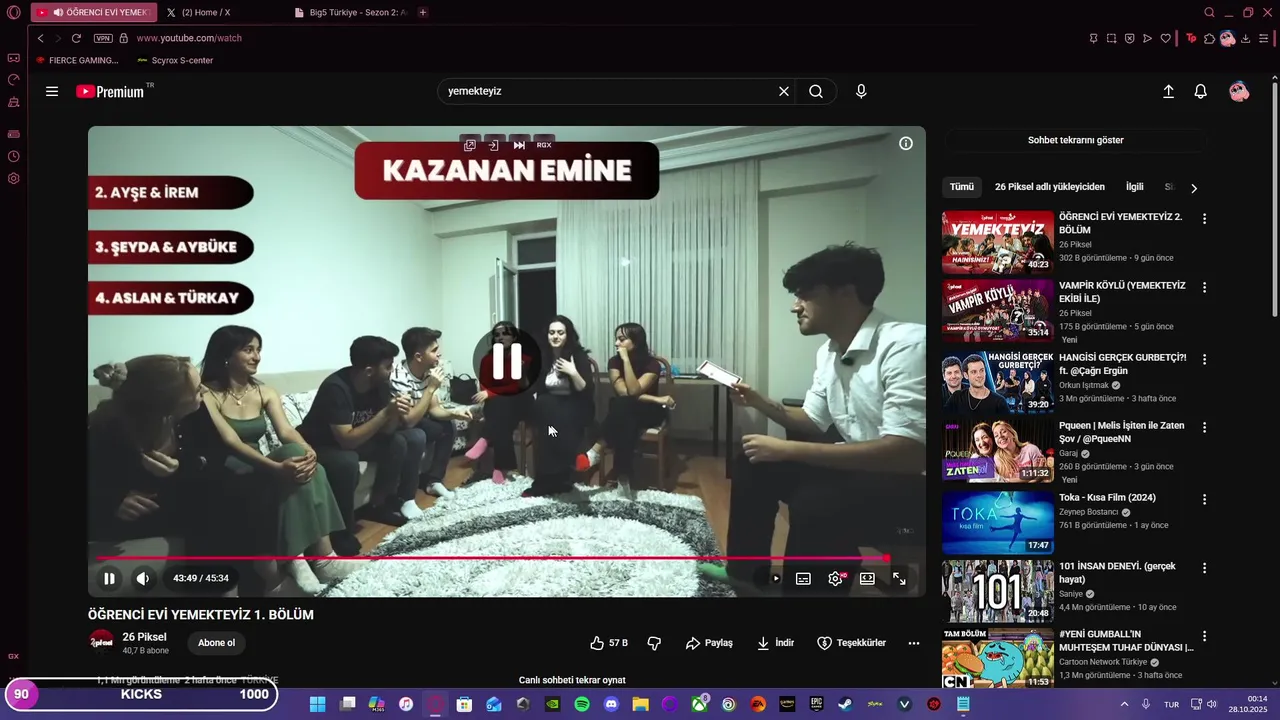The width and height of the screenshot is (1280, 720).
Task: Open the YouTube hamburger guide menu
Action: (x=52, y=91)
